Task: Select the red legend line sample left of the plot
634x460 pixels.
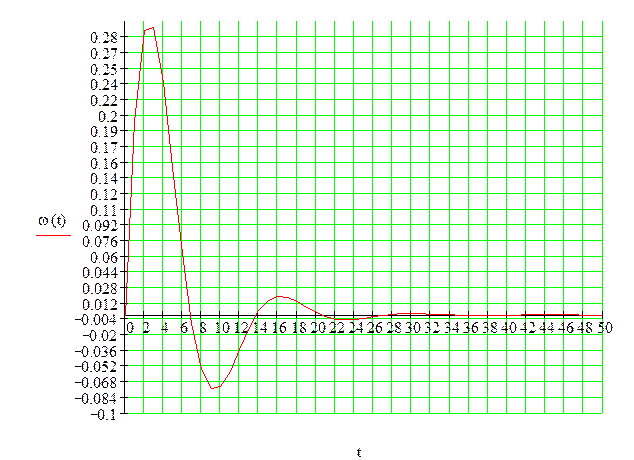Action: point(54,235)
